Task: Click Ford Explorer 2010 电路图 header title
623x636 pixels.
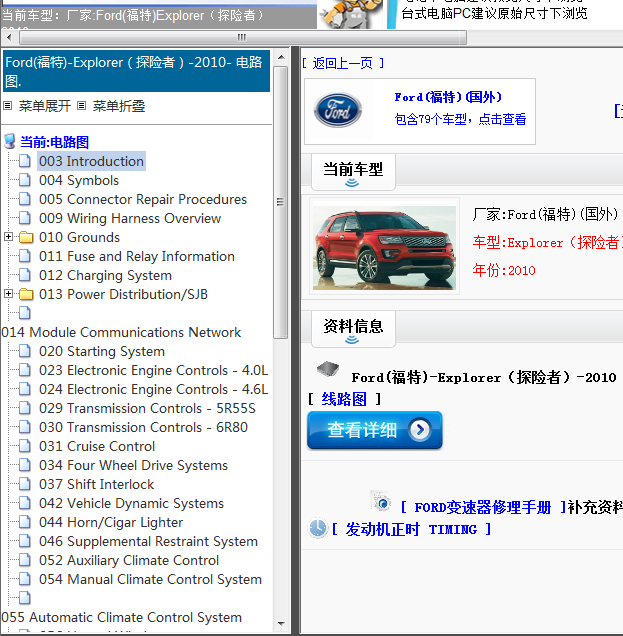Action: click(136, 71)
